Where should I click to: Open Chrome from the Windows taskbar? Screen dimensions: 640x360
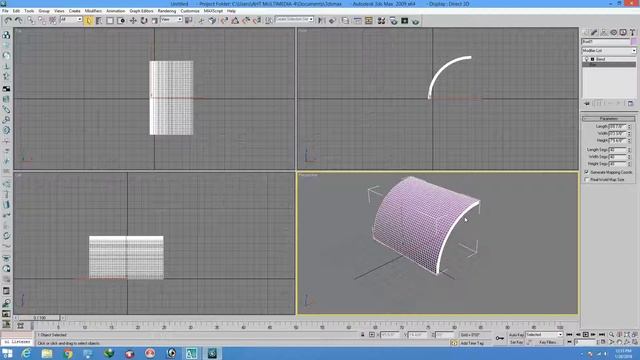68,353
